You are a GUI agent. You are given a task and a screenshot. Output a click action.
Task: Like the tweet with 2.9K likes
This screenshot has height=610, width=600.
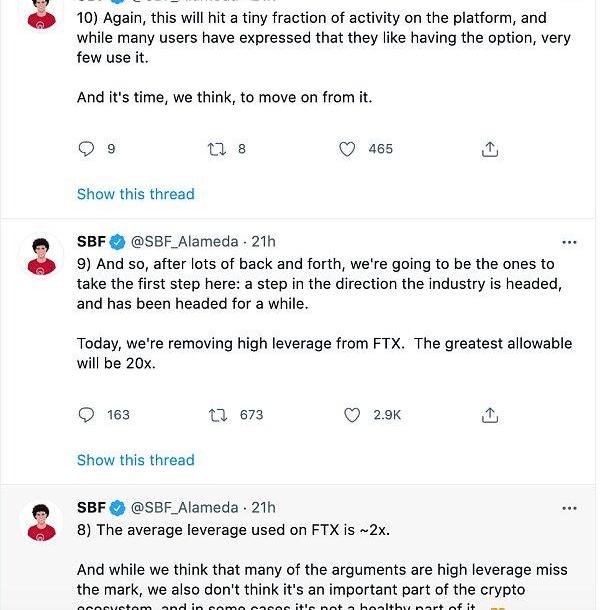click(x=352, y=414)
